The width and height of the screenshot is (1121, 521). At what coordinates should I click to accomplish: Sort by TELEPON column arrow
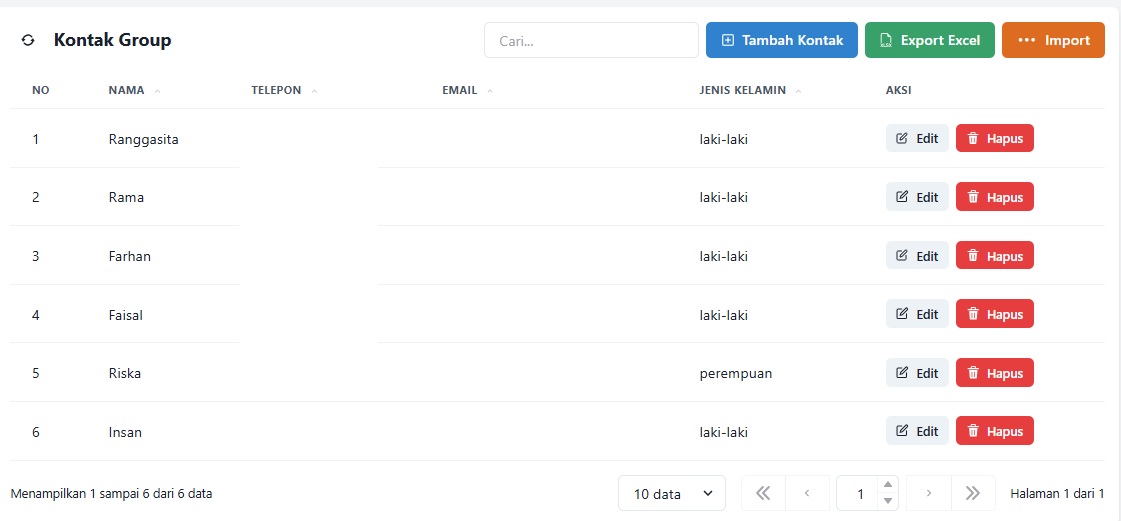pos(315,91)
